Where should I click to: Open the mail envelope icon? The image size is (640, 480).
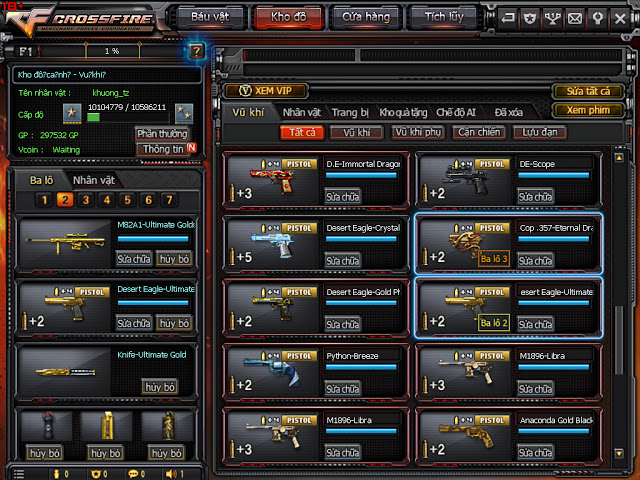[x=575, y=18]
